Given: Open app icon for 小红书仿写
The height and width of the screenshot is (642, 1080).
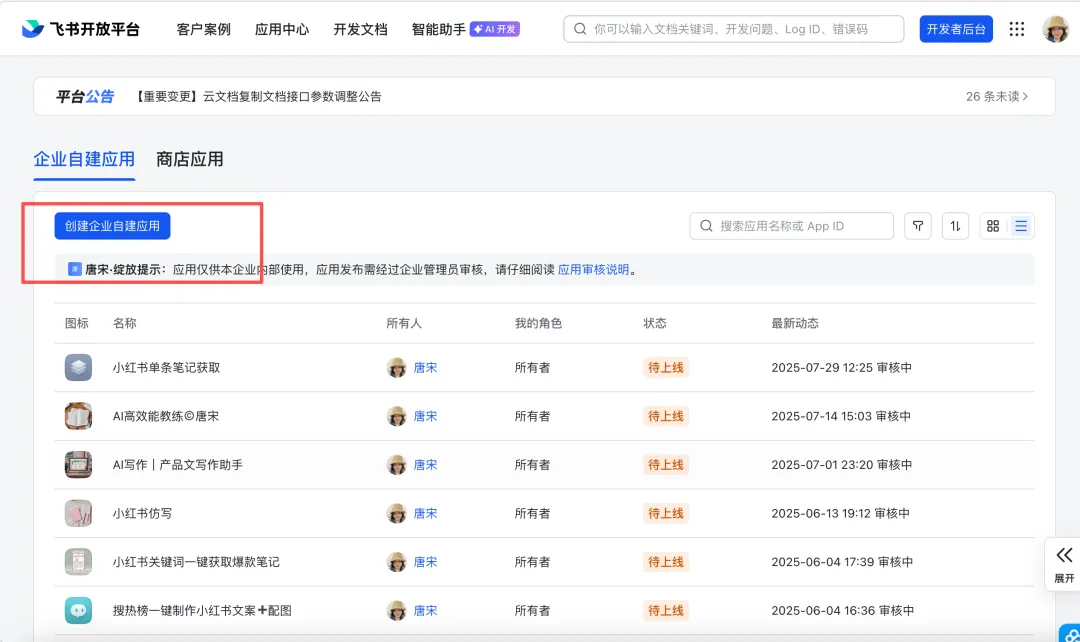Looking at the screenshot, I should (x=79, y=513).
